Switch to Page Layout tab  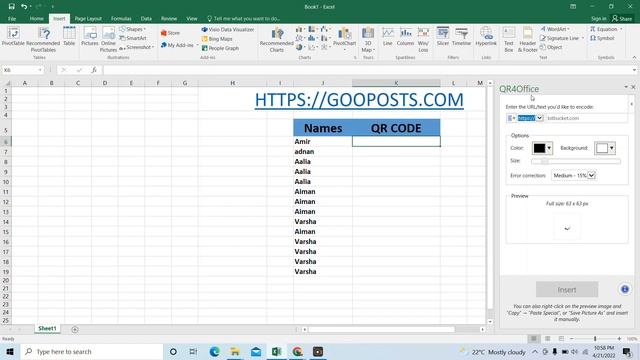click(88, 18)
